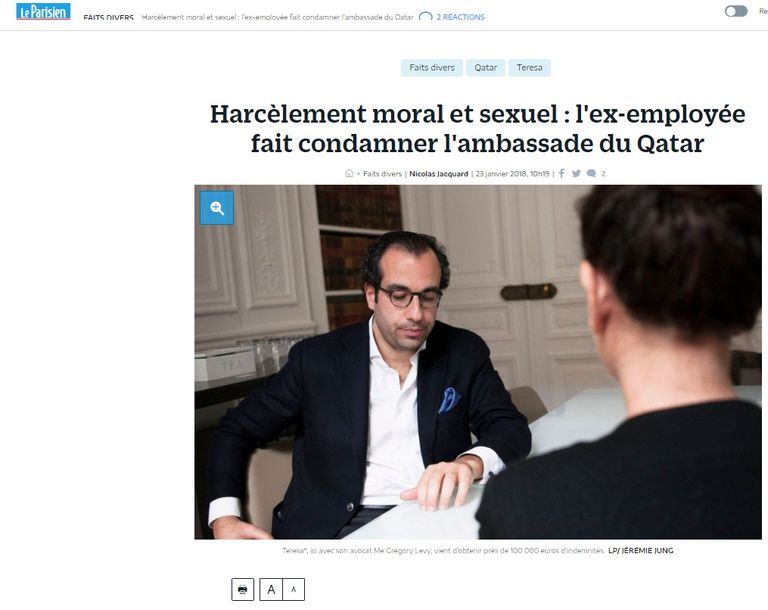The image size is (768, 610).
Task: Print the article with printer icon
Action: coord(242,589)
